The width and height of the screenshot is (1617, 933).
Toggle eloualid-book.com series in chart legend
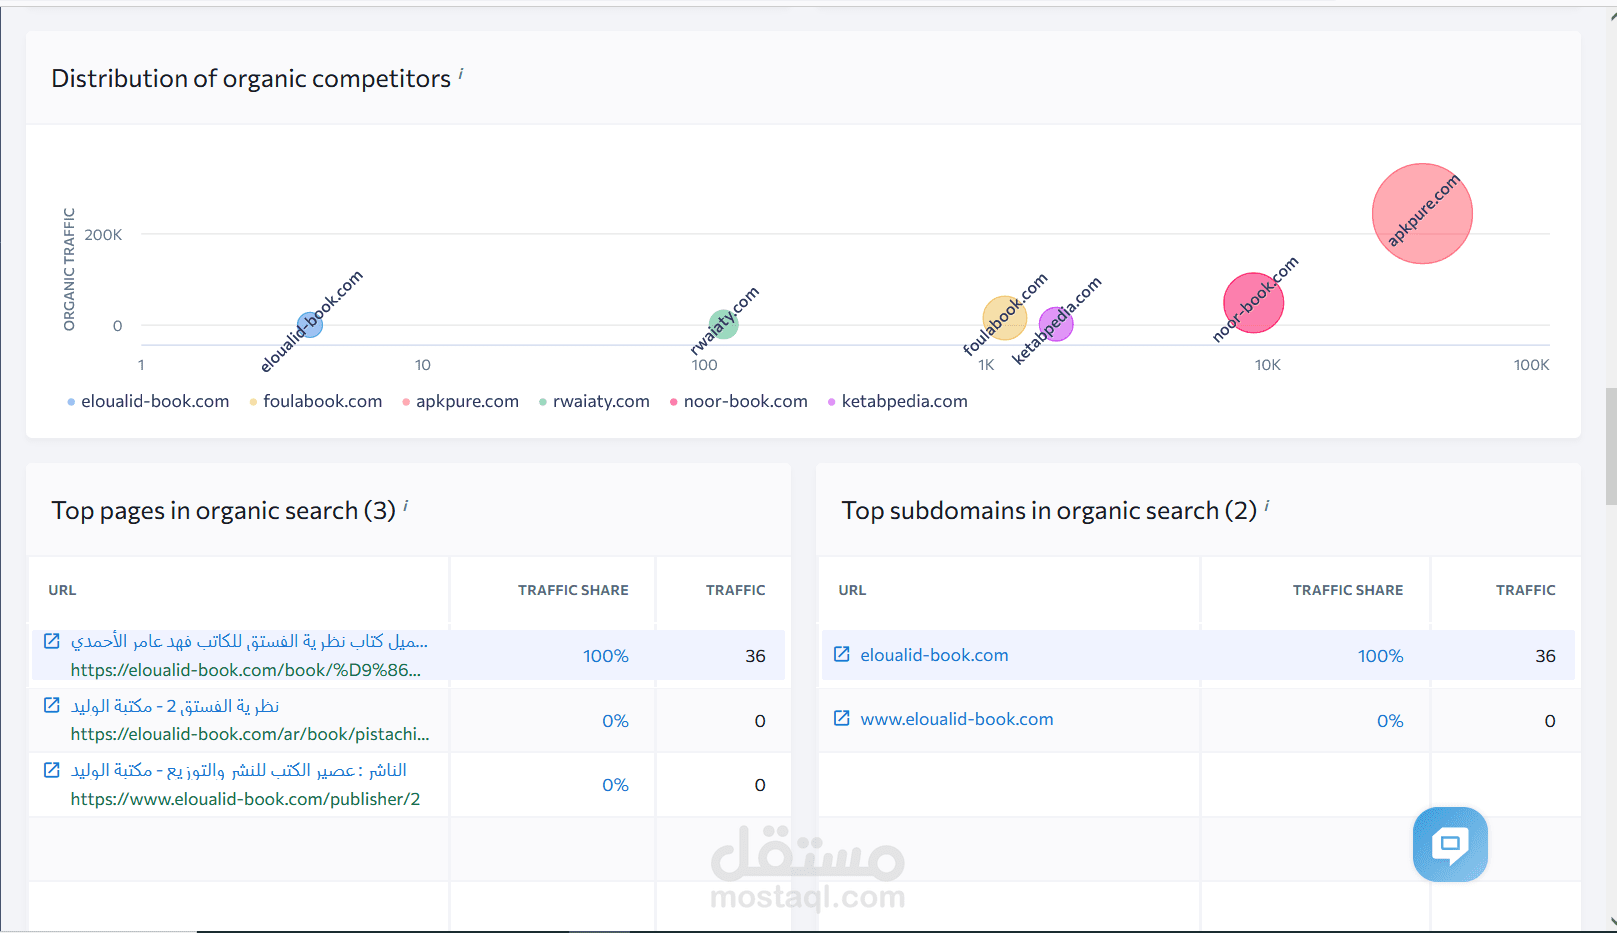point(155,401)
